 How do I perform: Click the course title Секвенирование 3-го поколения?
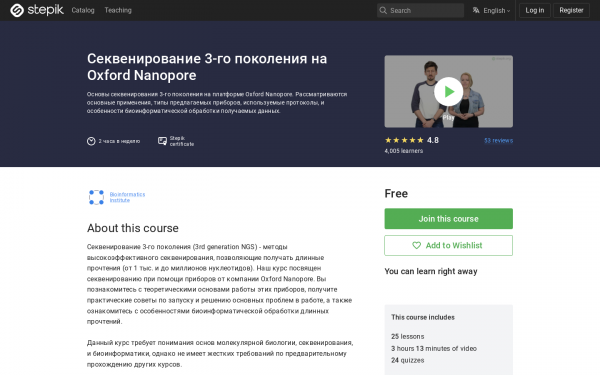point(207,67)
